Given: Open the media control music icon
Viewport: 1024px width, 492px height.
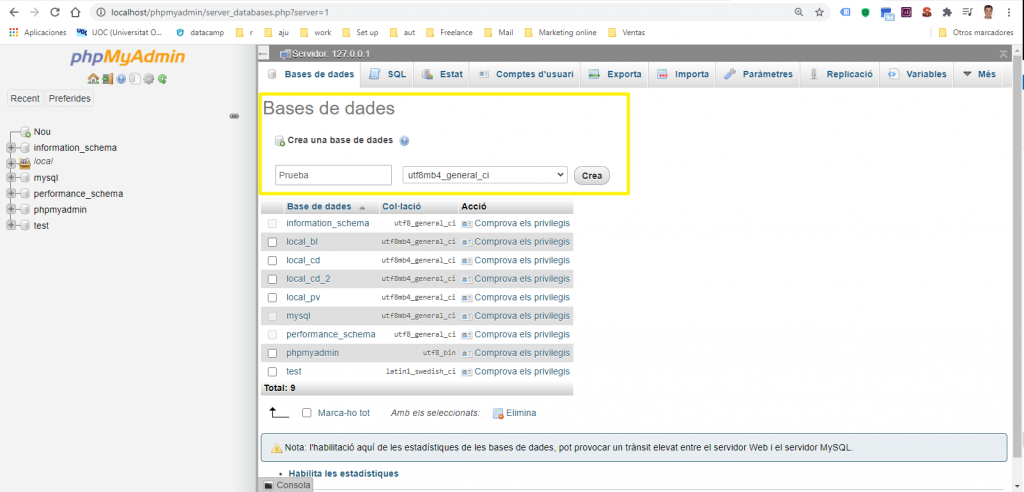Looking at the screenshot, I should coord(967,12).
